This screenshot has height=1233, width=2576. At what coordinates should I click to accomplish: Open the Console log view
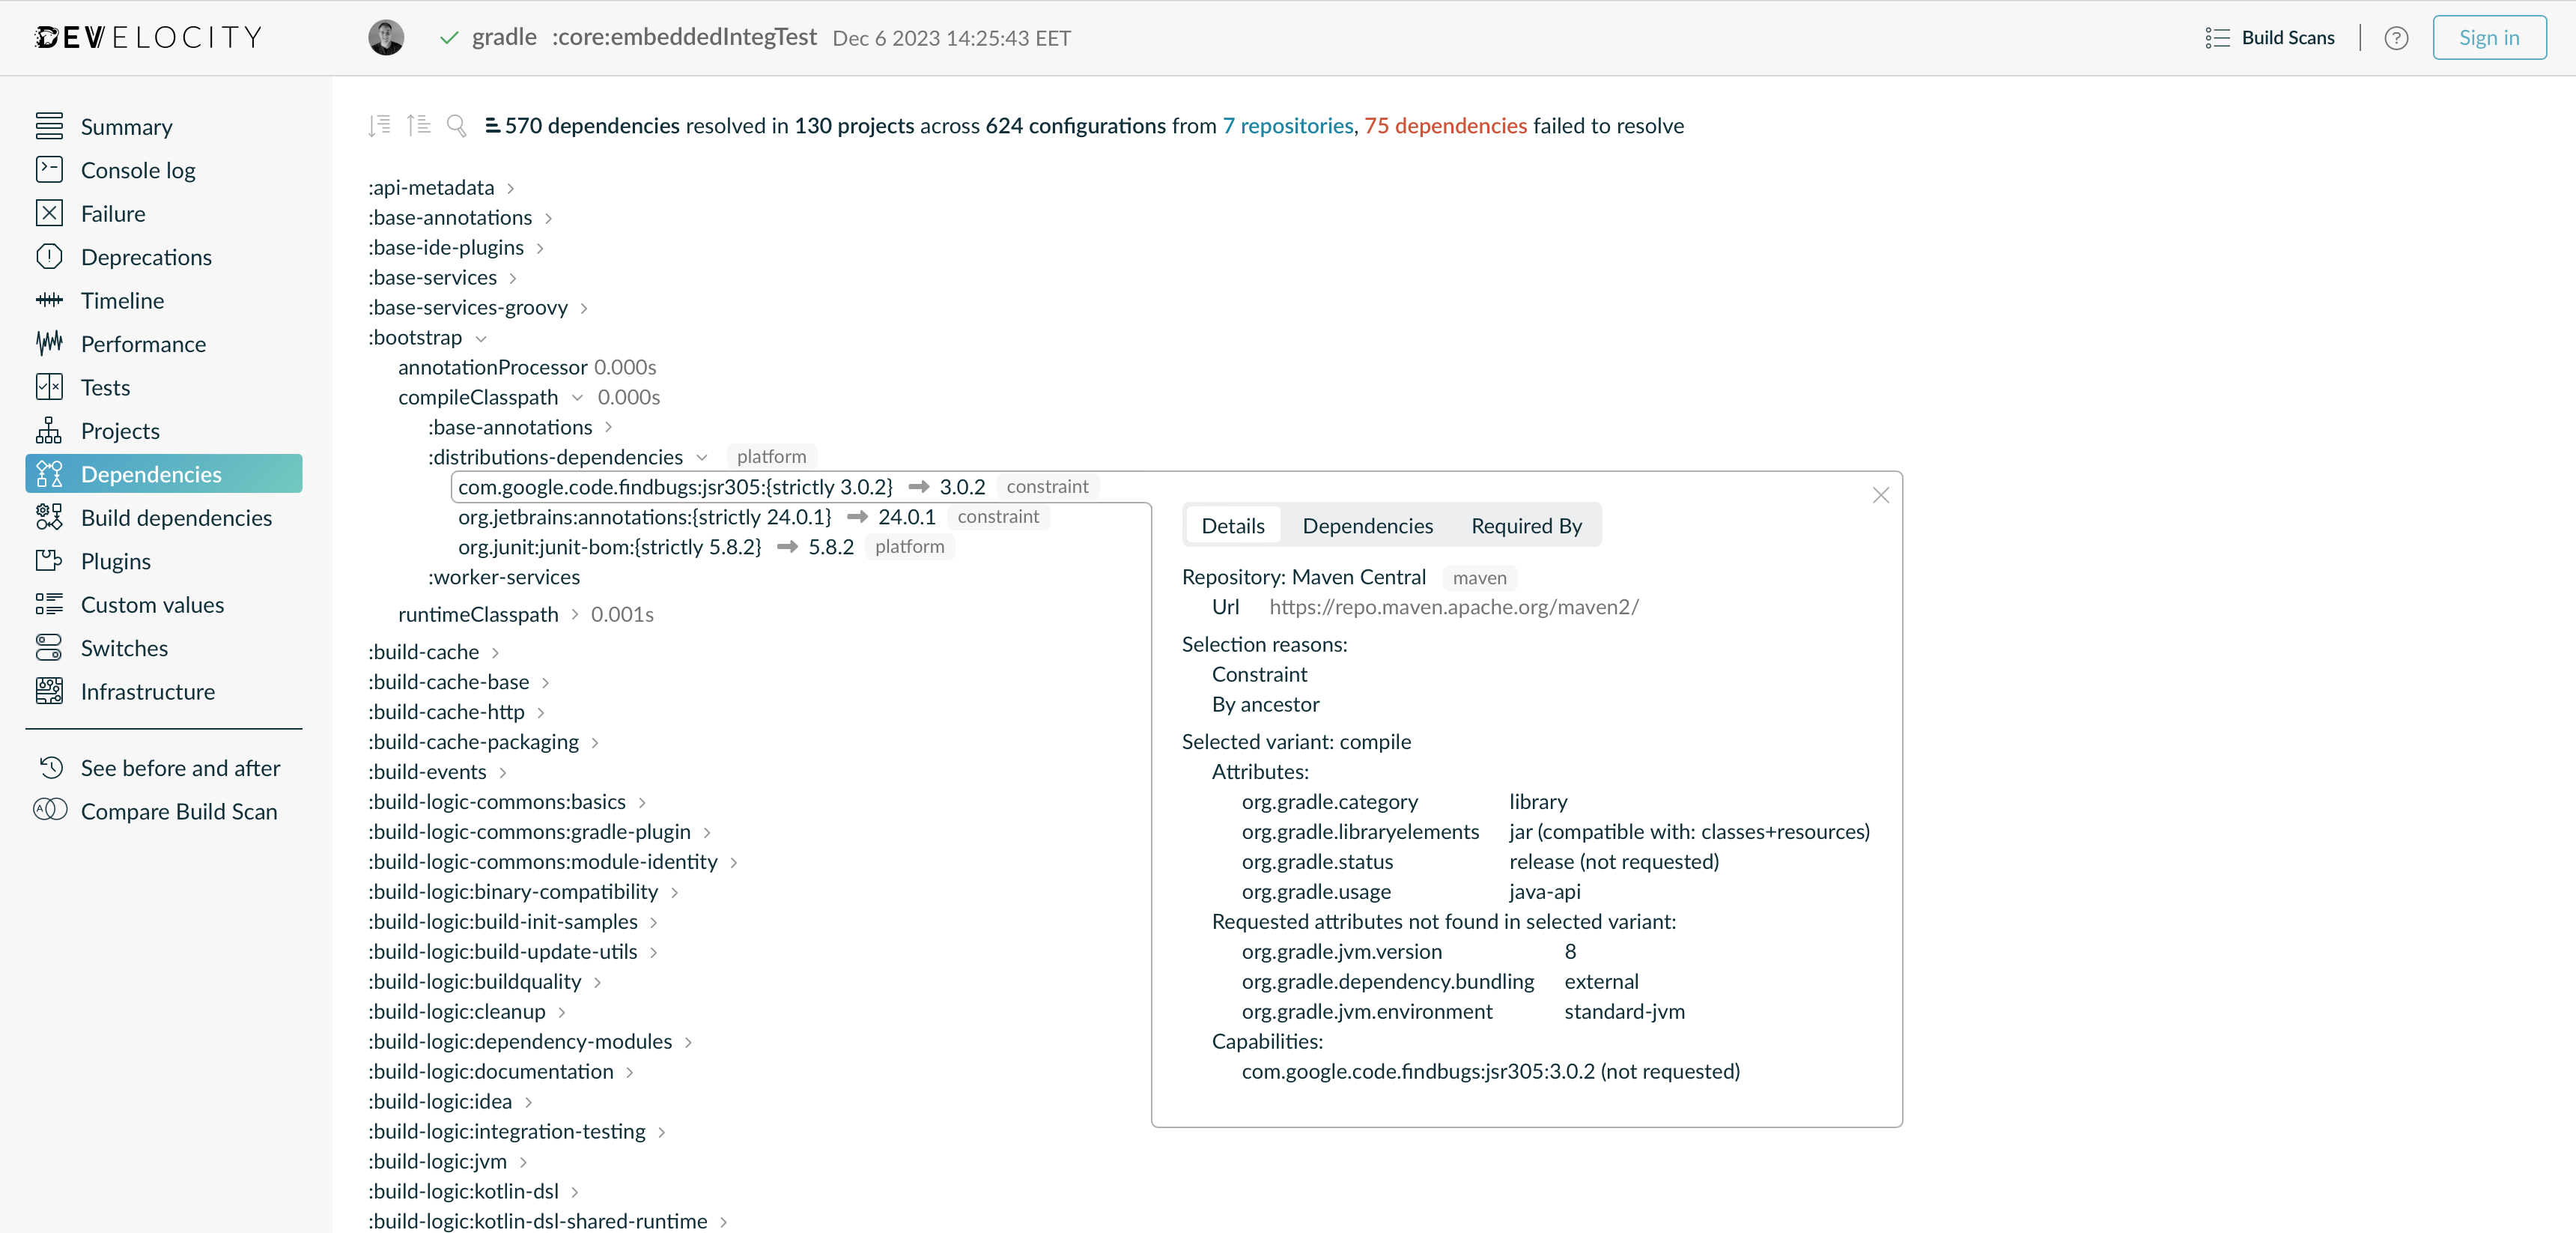[x=138, y=170]
